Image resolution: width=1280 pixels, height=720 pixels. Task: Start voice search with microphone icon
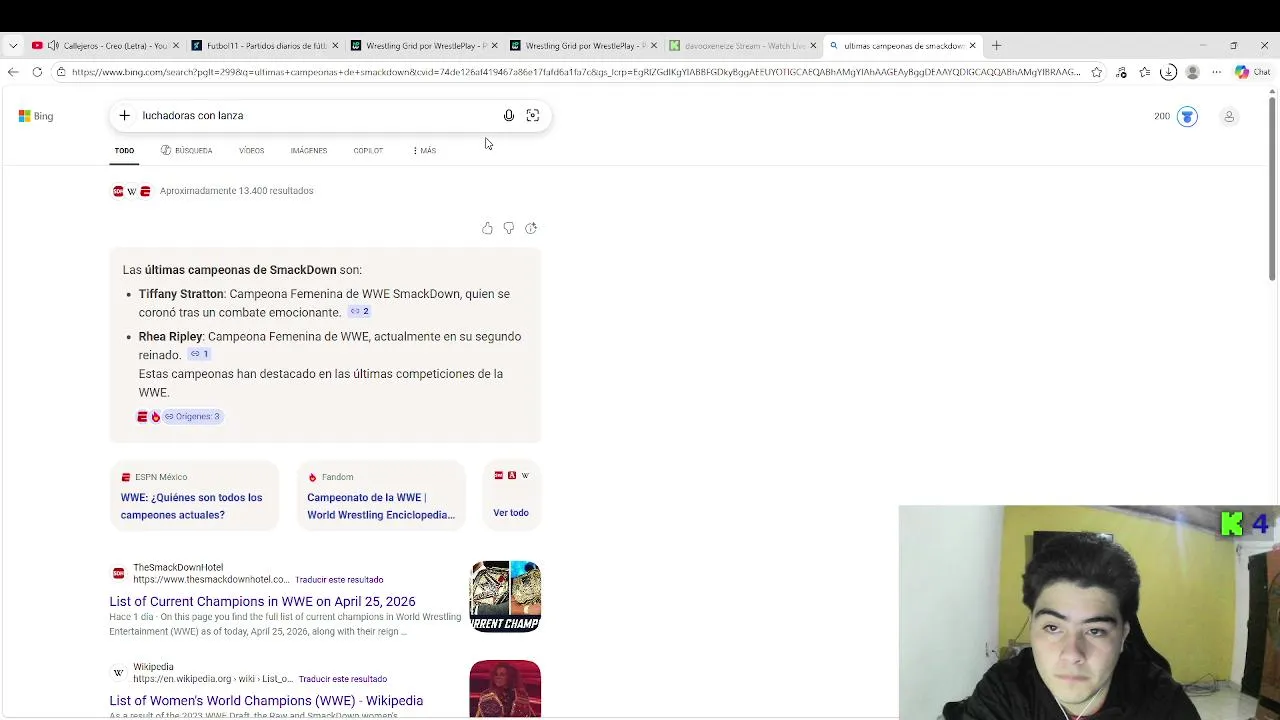tap(509, 115)
